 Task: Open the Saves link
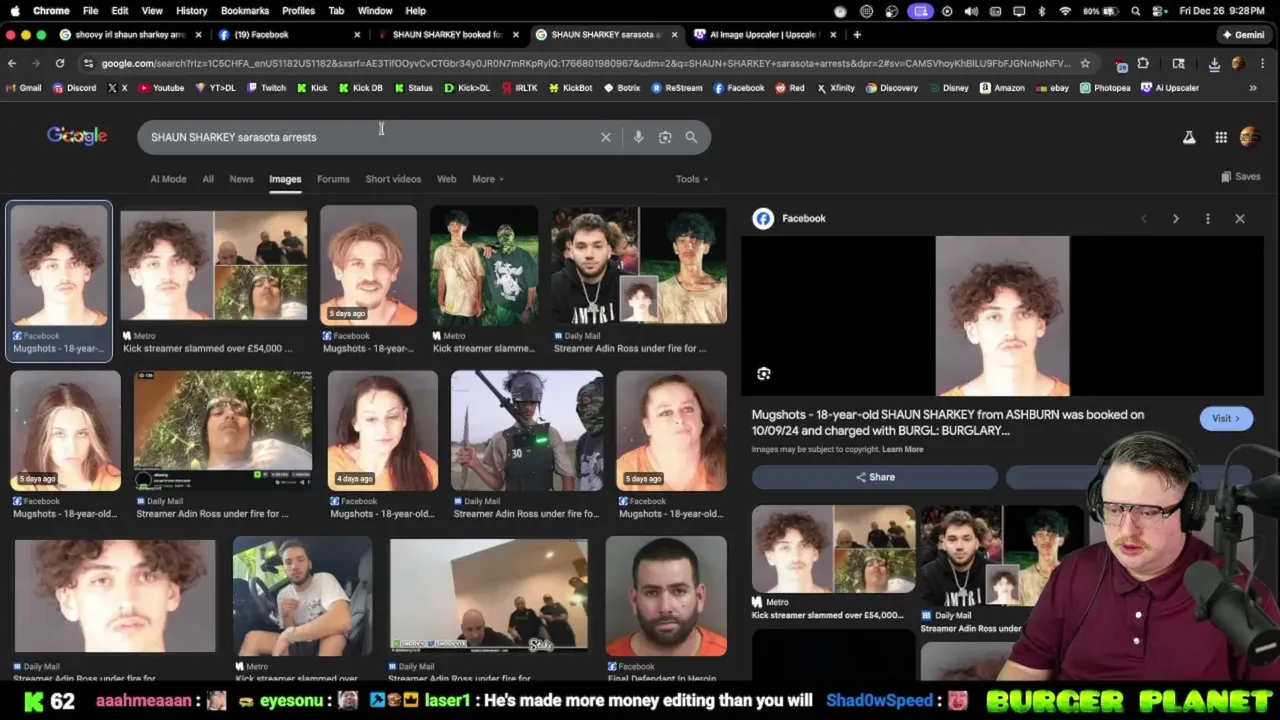coord(1240,176)
